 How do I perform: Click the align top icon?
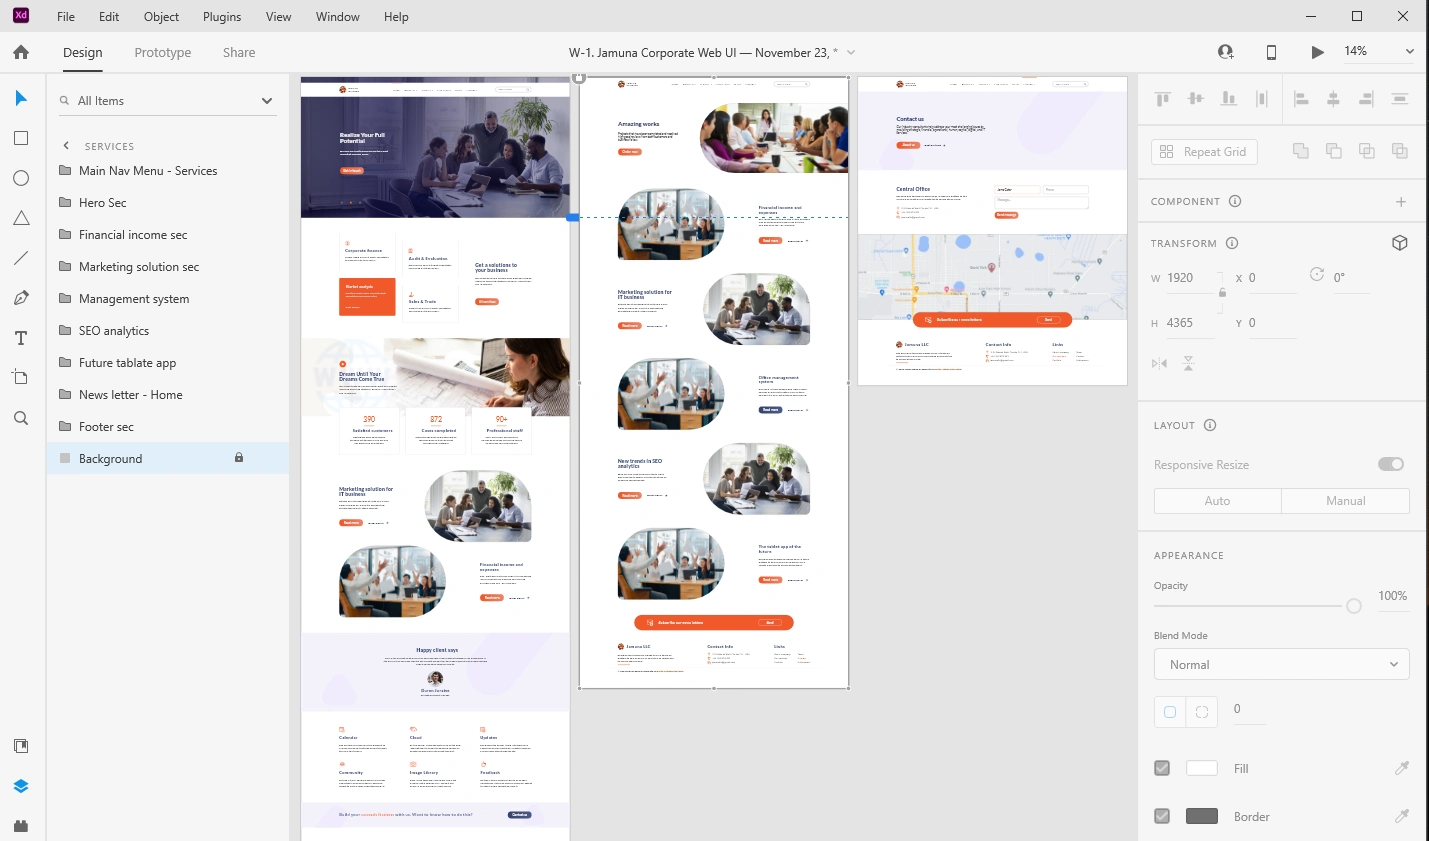click(1163, 98)
